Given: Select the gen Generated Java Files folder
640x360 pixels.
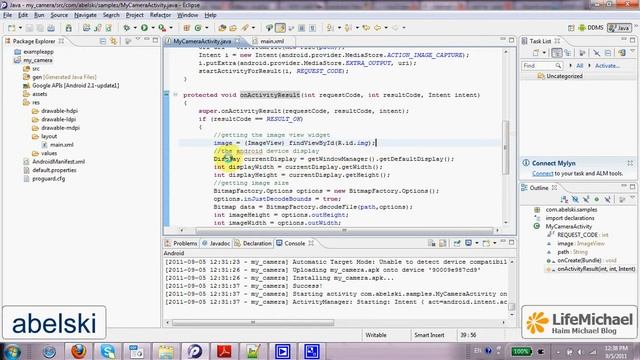Looking at the screenshot, I should click(x=64, y=77).
